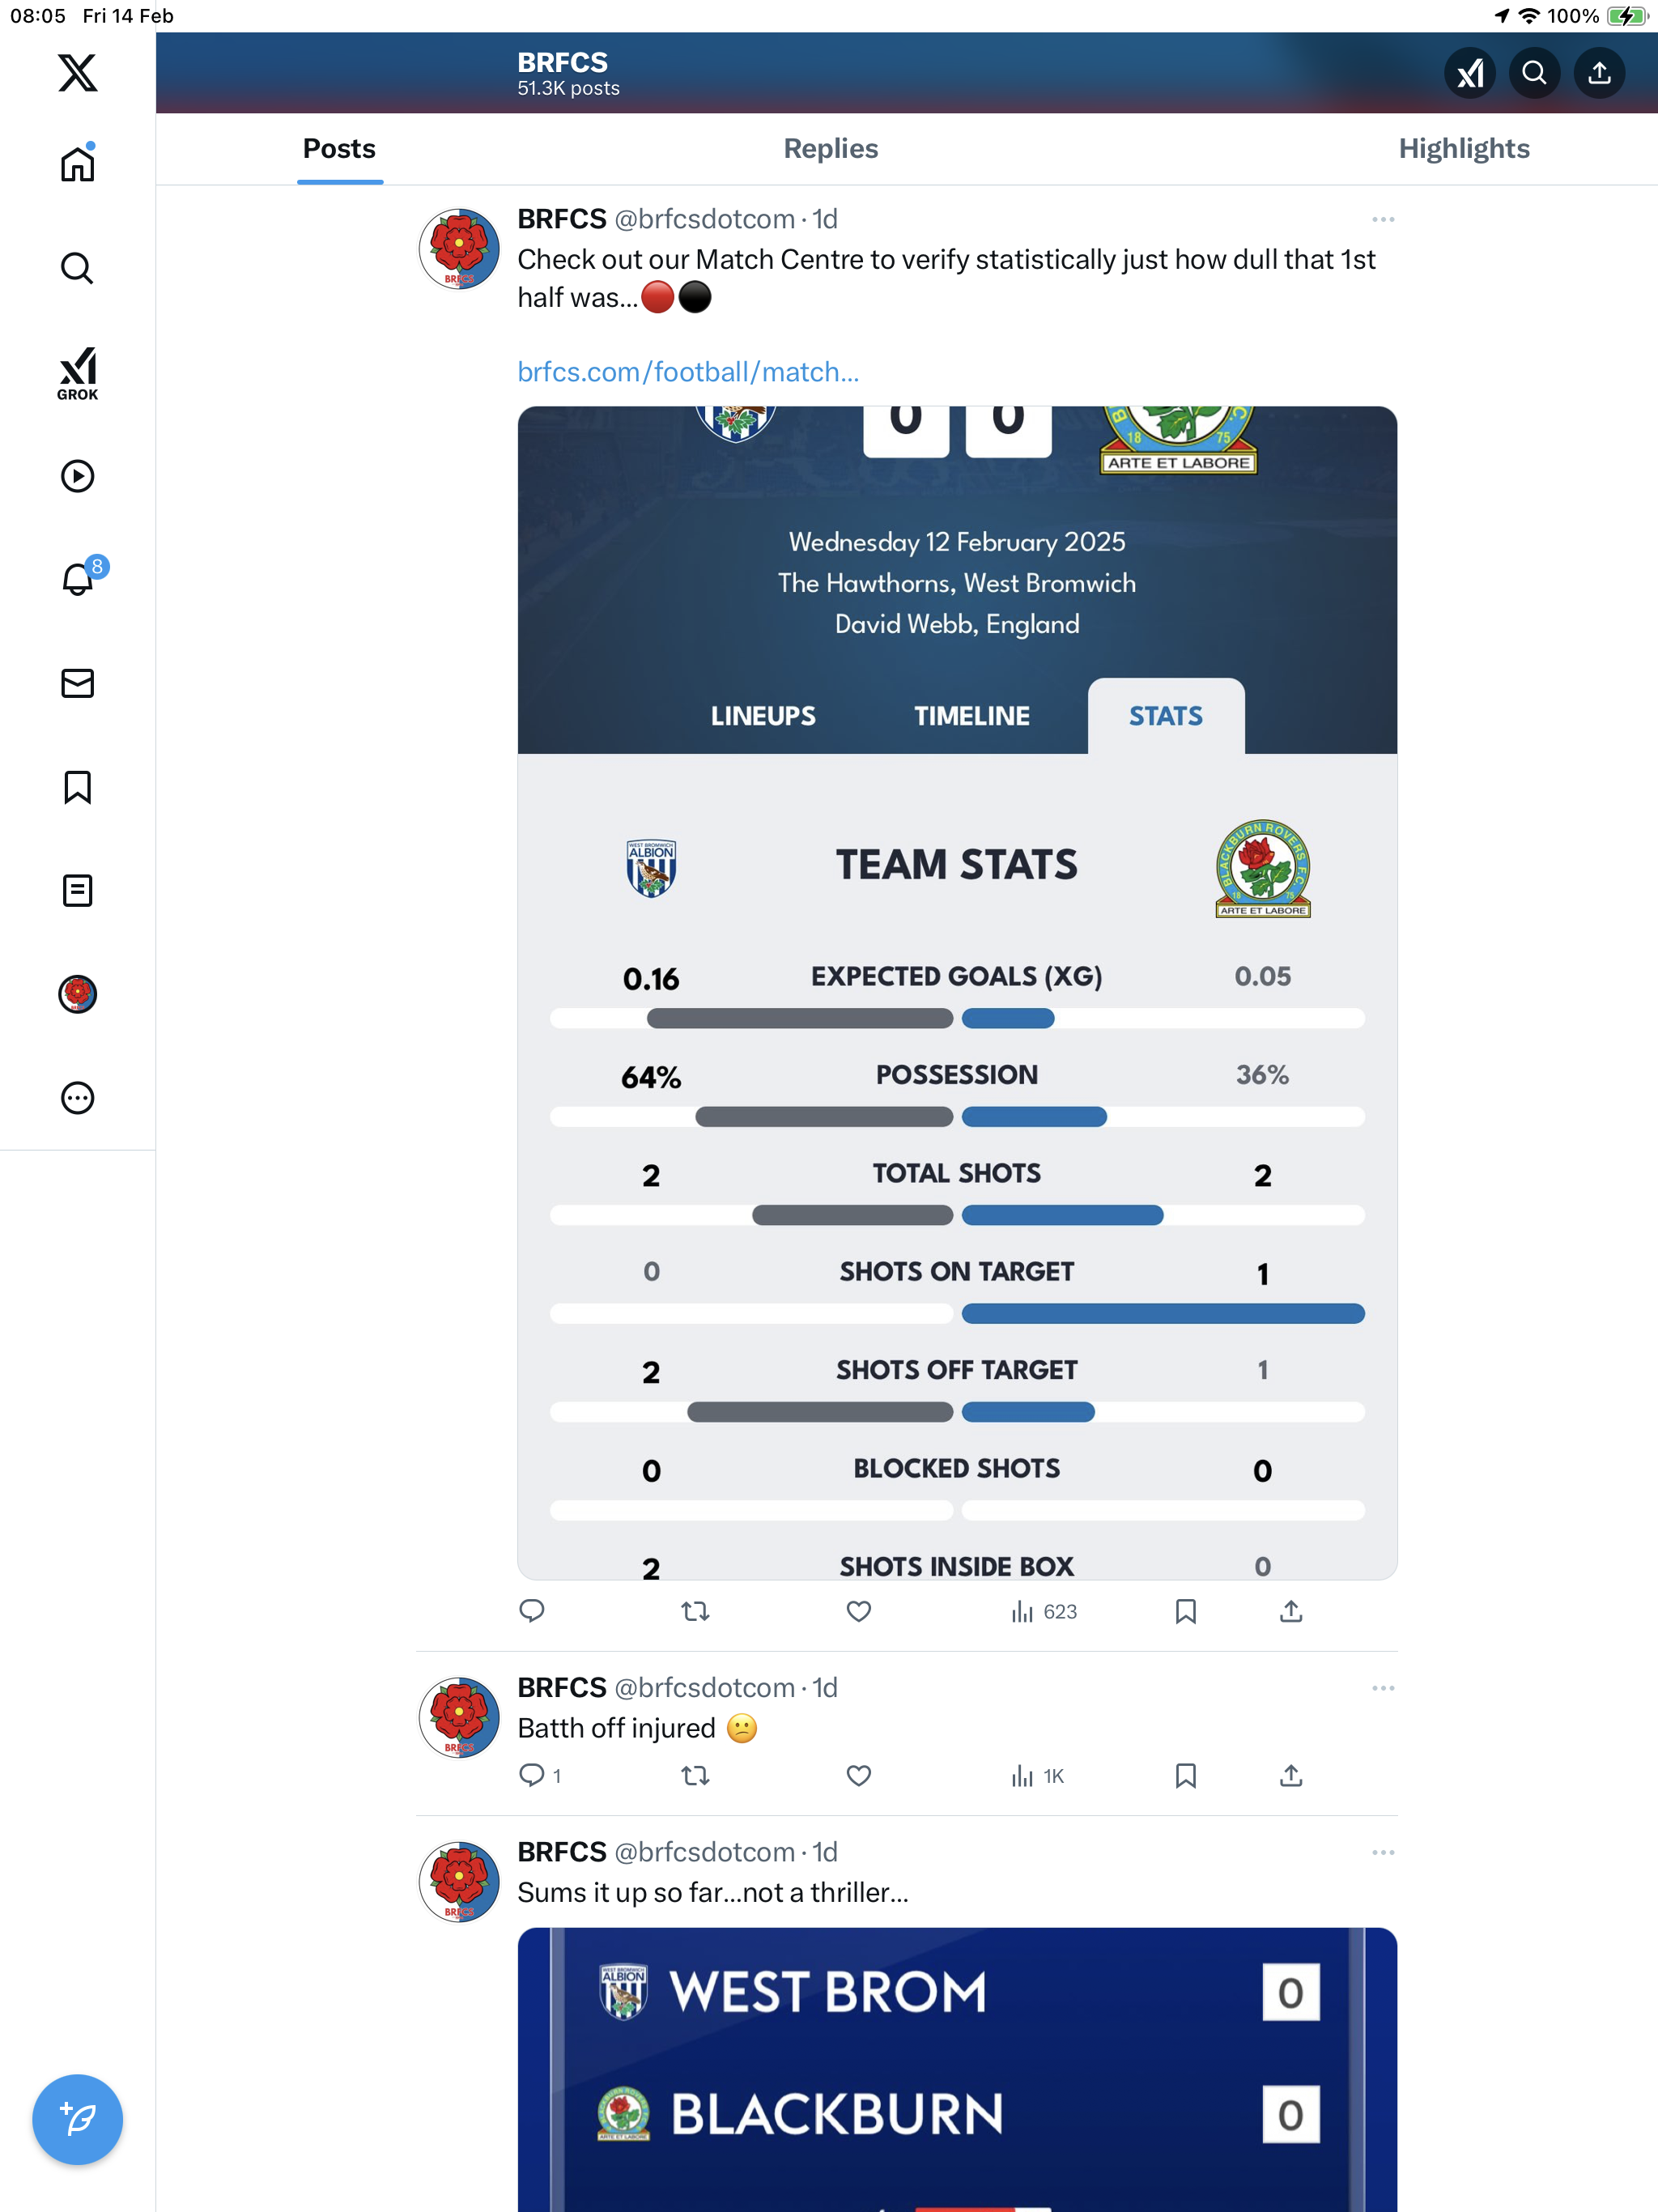Switch to the Highlights tab
Image resolution: width=1658 pixels, height=2212 pixels.
[x=1464, y=148]
